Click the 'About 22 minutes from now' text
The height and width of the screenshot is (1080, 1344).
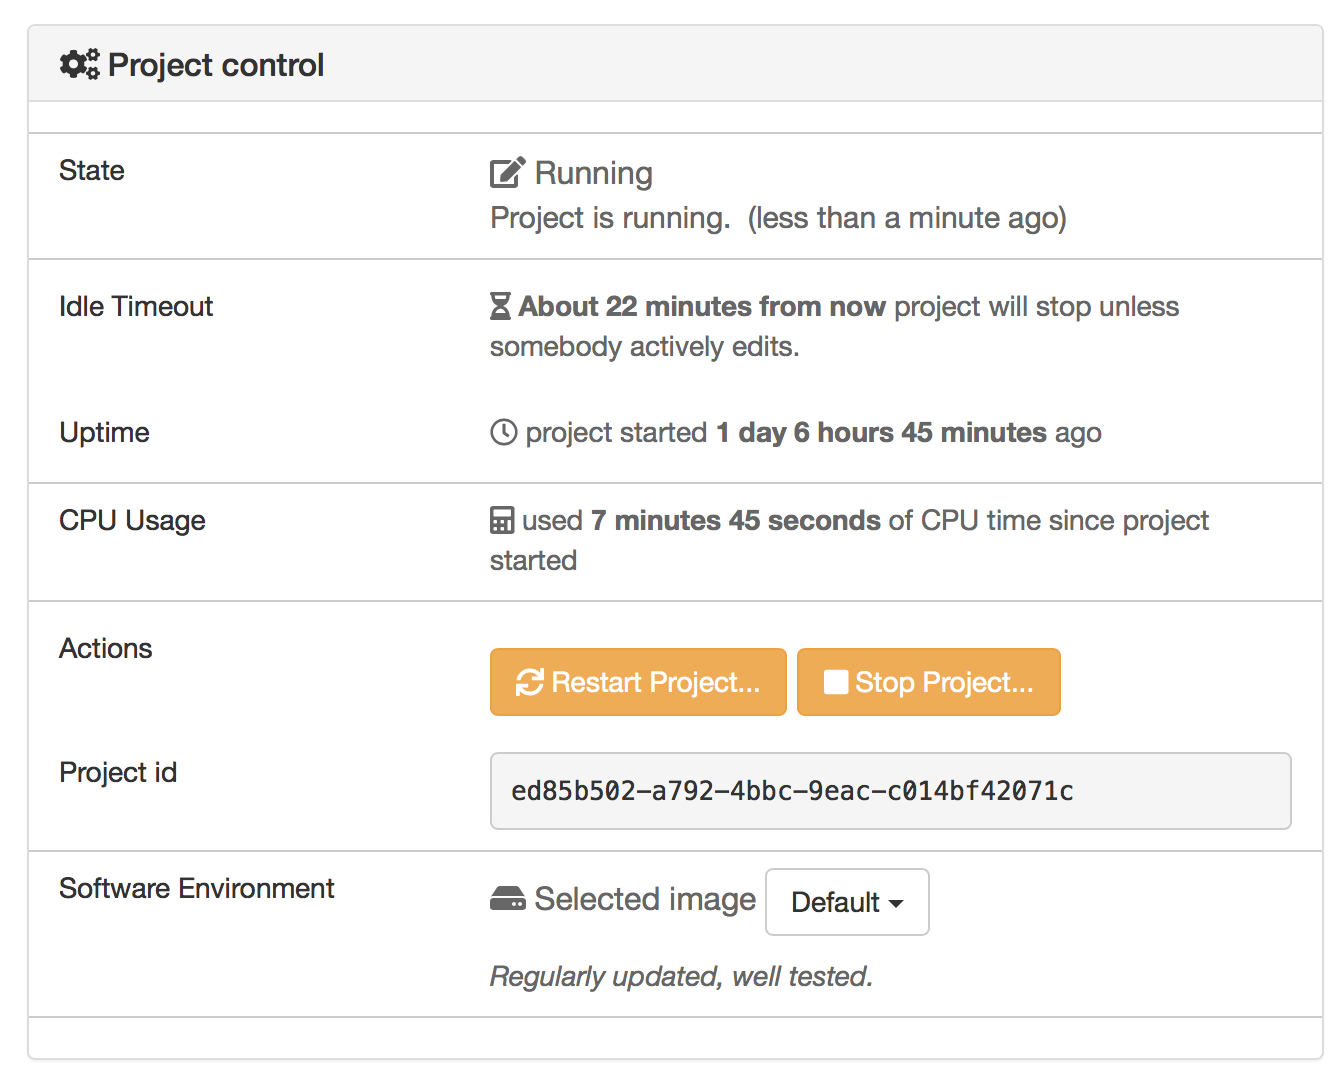coord(702,306)
